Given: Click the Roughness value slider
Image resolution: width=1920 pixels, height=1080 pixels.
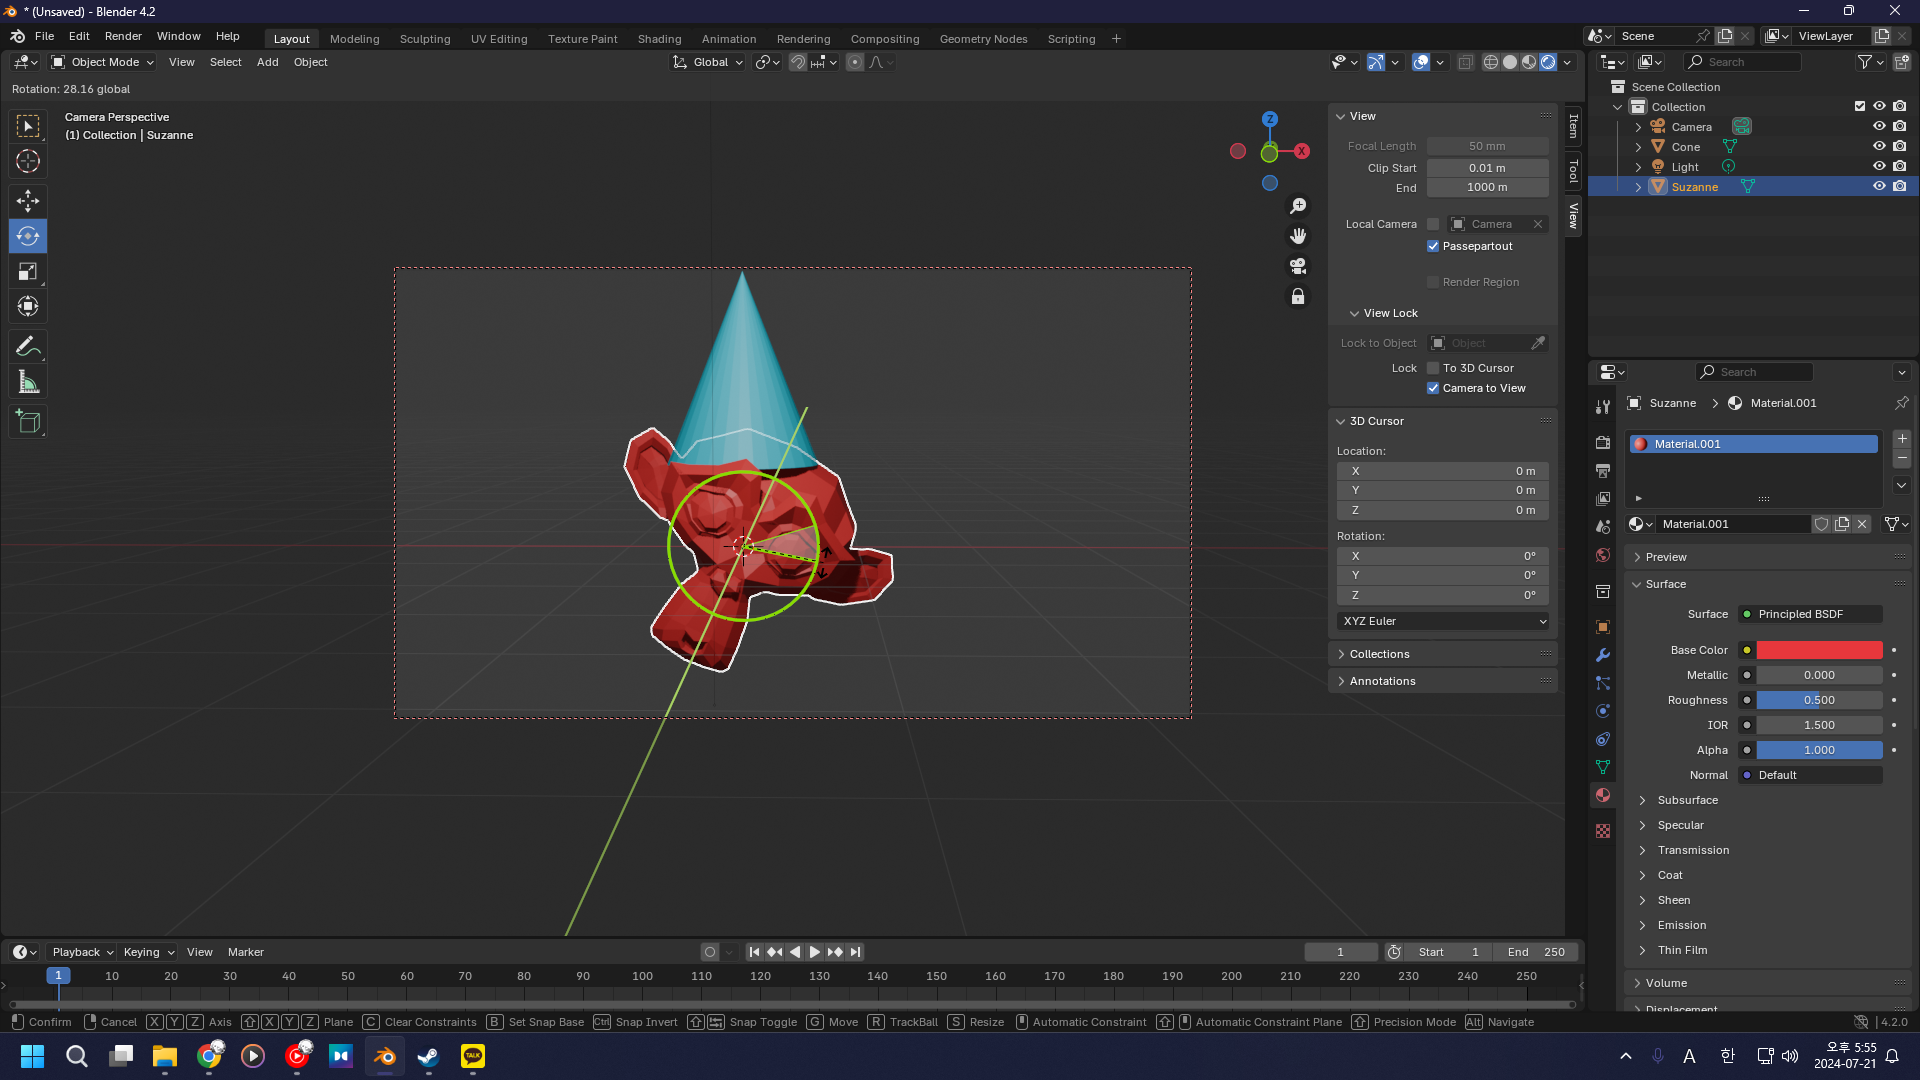Looking at the screenshot, I should [x=1819, y=700].
